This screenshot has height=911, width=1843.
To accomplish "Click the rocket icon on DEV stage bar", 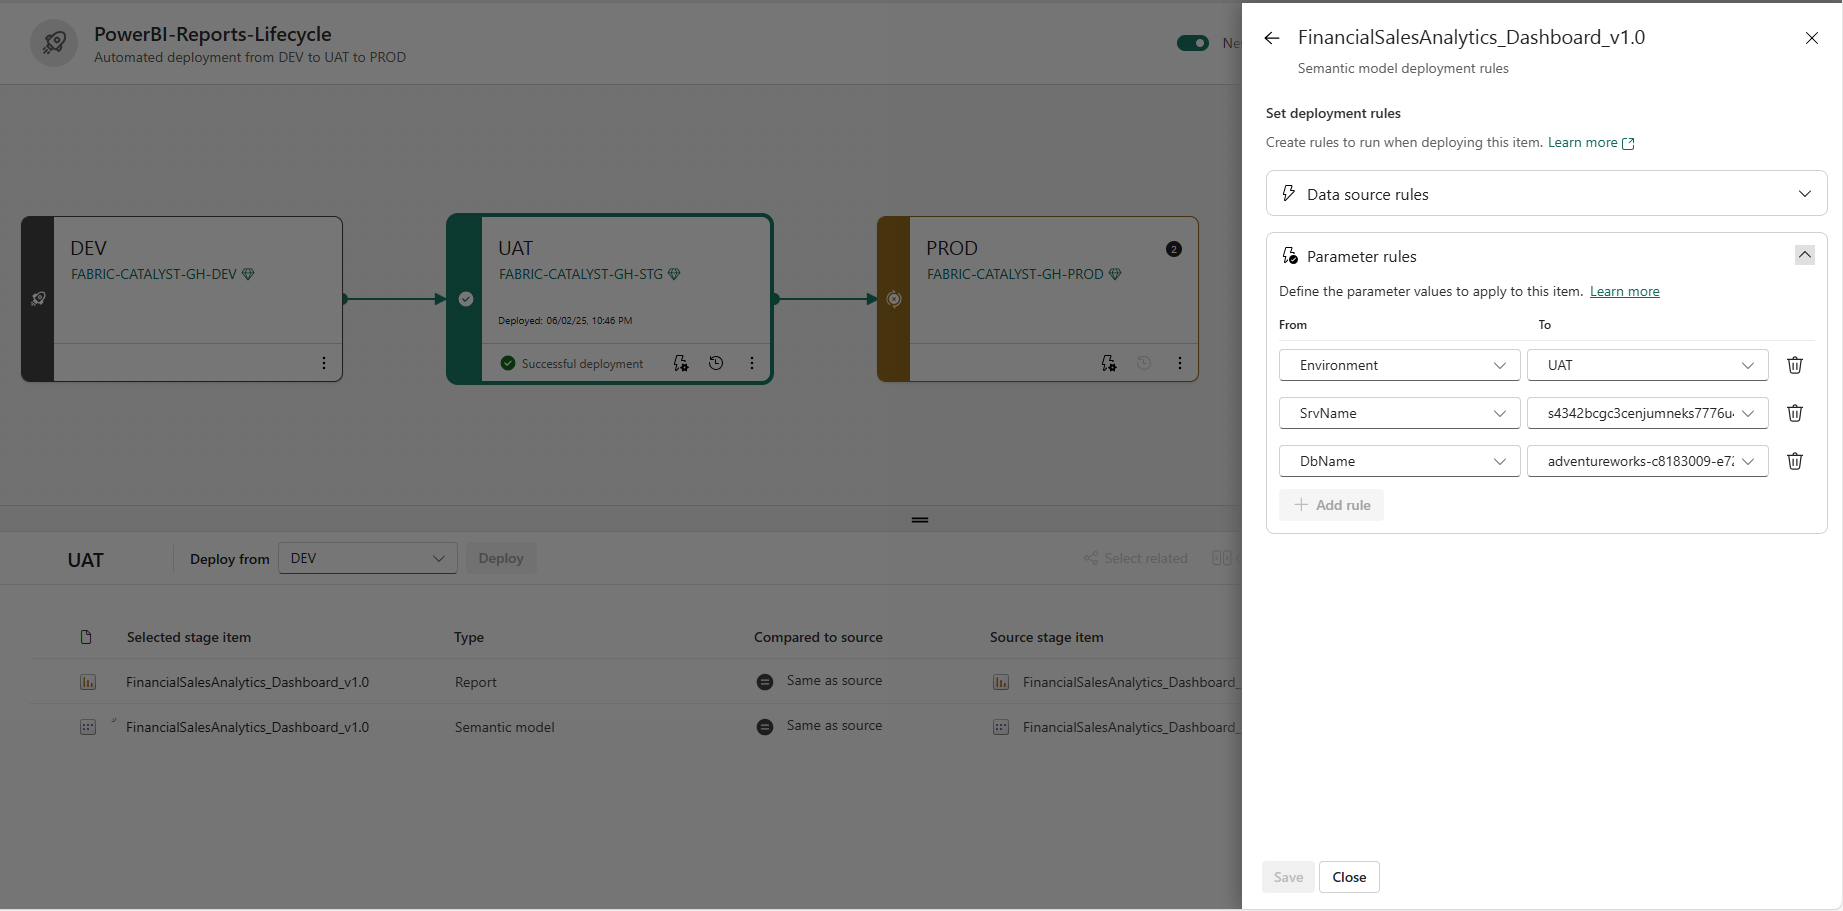I will 38,299.
